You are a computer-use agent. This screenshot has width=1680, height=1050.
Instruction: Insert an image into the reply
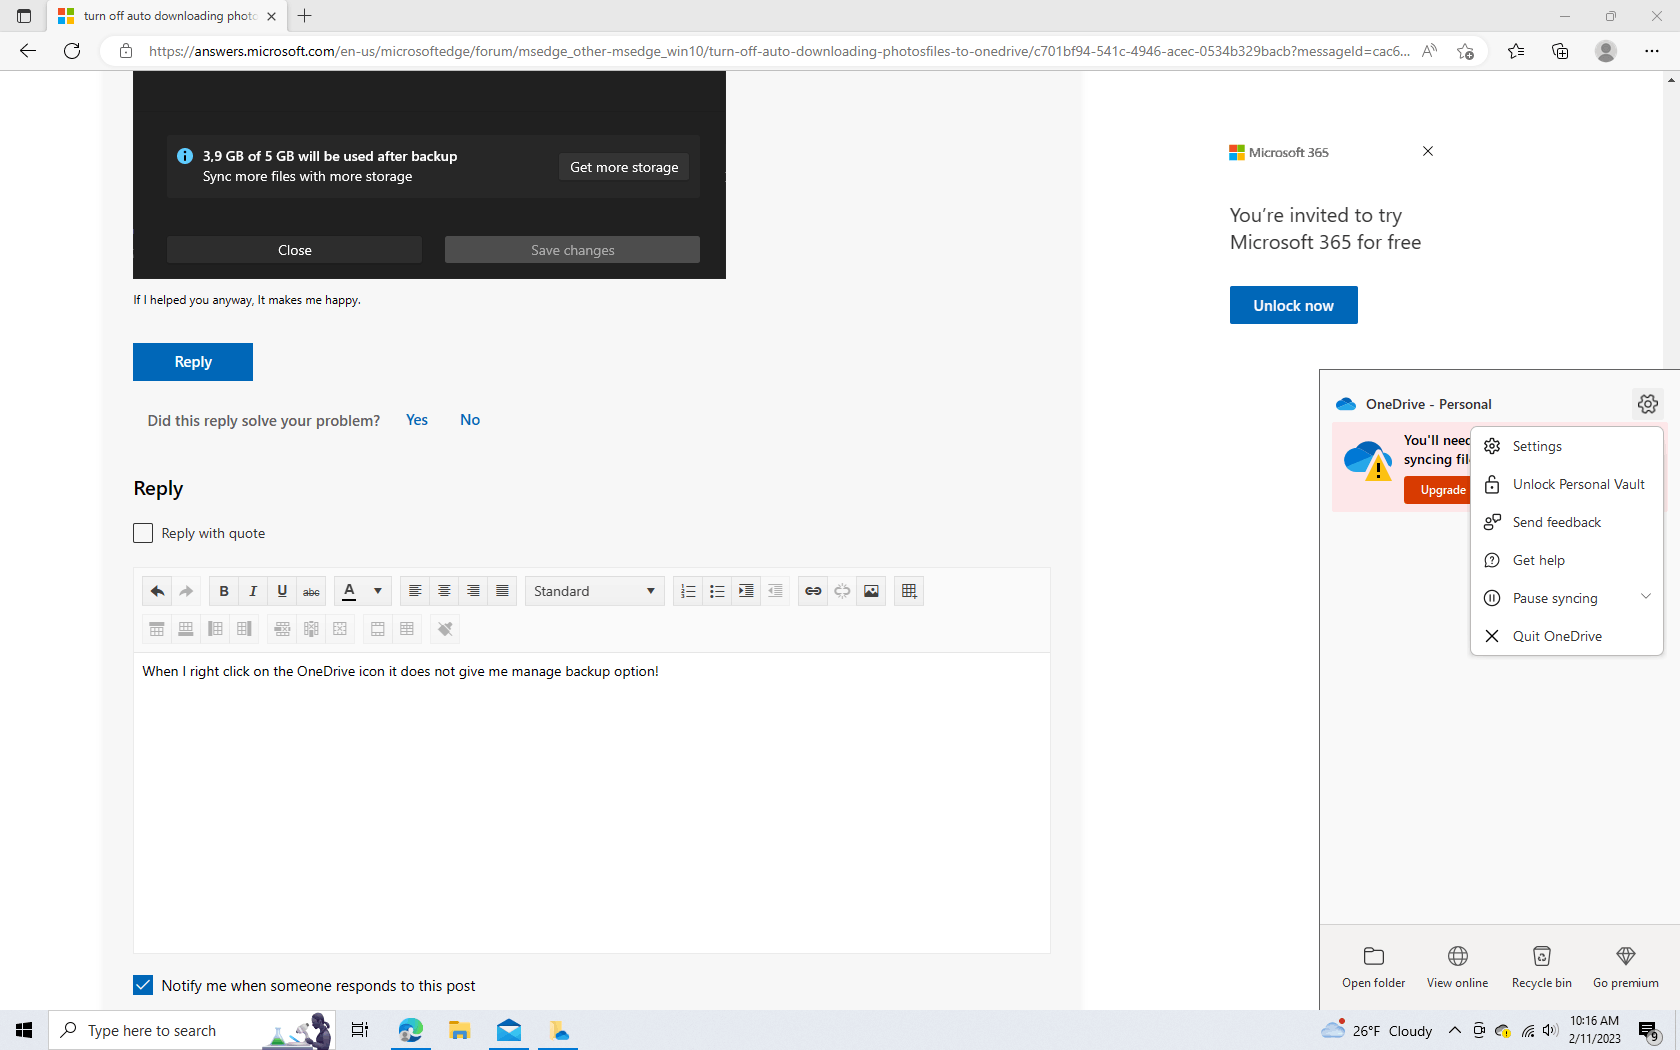click(x=871, y=591)
